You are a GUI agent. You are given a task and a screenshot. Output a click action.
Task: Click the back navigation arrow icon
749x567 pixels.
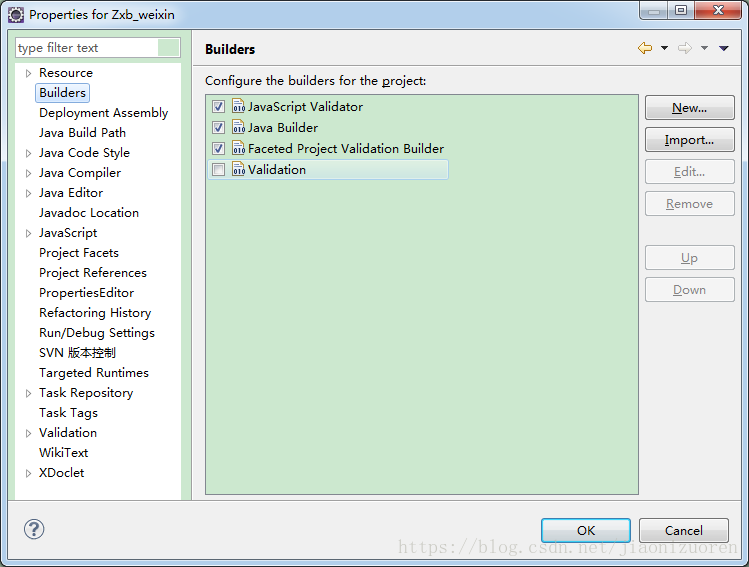645,48
